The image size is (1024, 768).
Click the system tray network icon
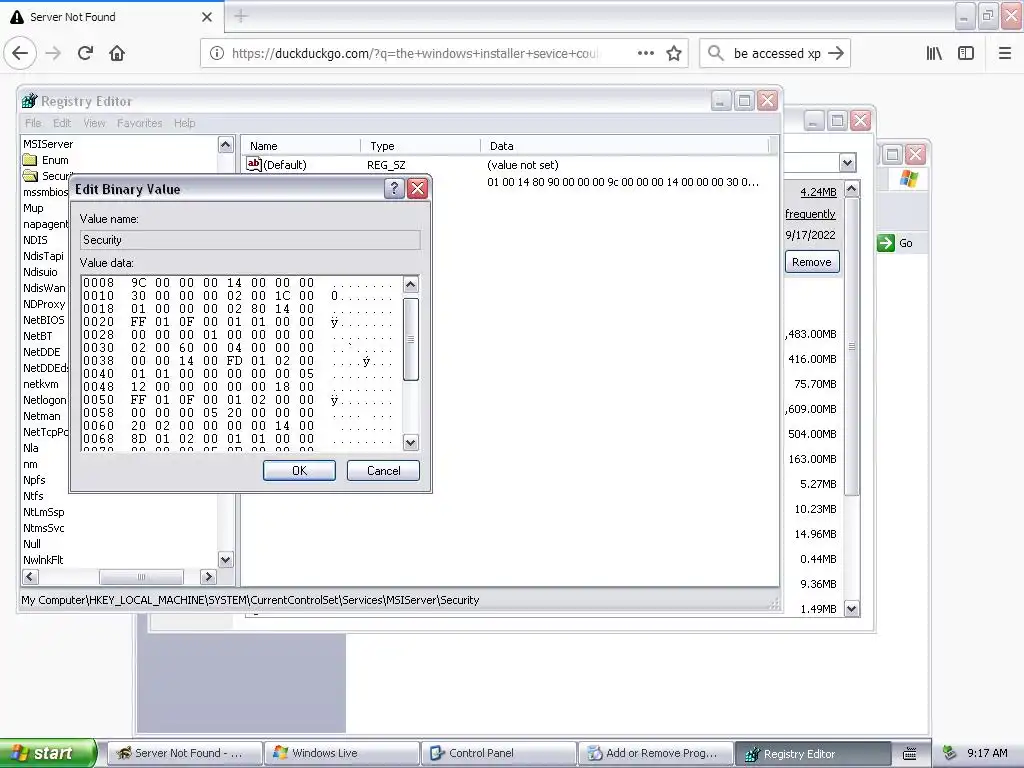[950, 753]
